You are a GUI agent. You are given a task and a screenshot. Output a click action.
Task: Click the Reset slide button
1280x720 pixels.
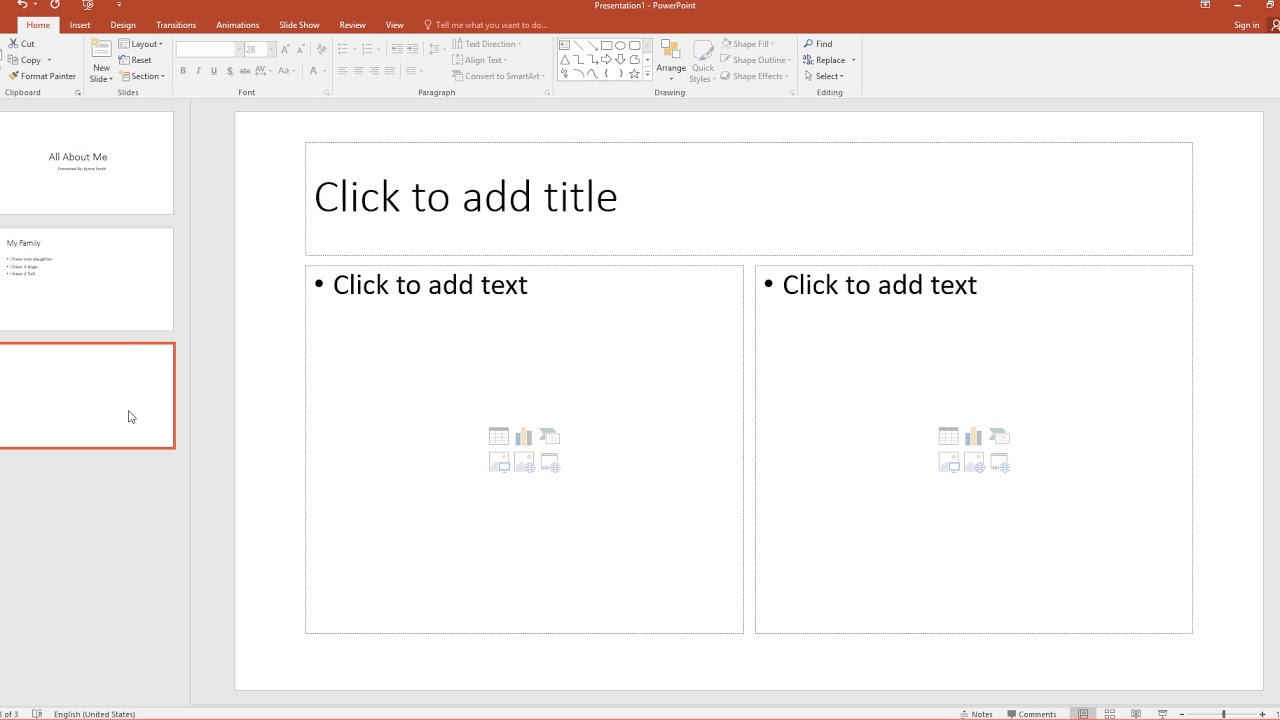pyautogui.click(x=135, y=60)
